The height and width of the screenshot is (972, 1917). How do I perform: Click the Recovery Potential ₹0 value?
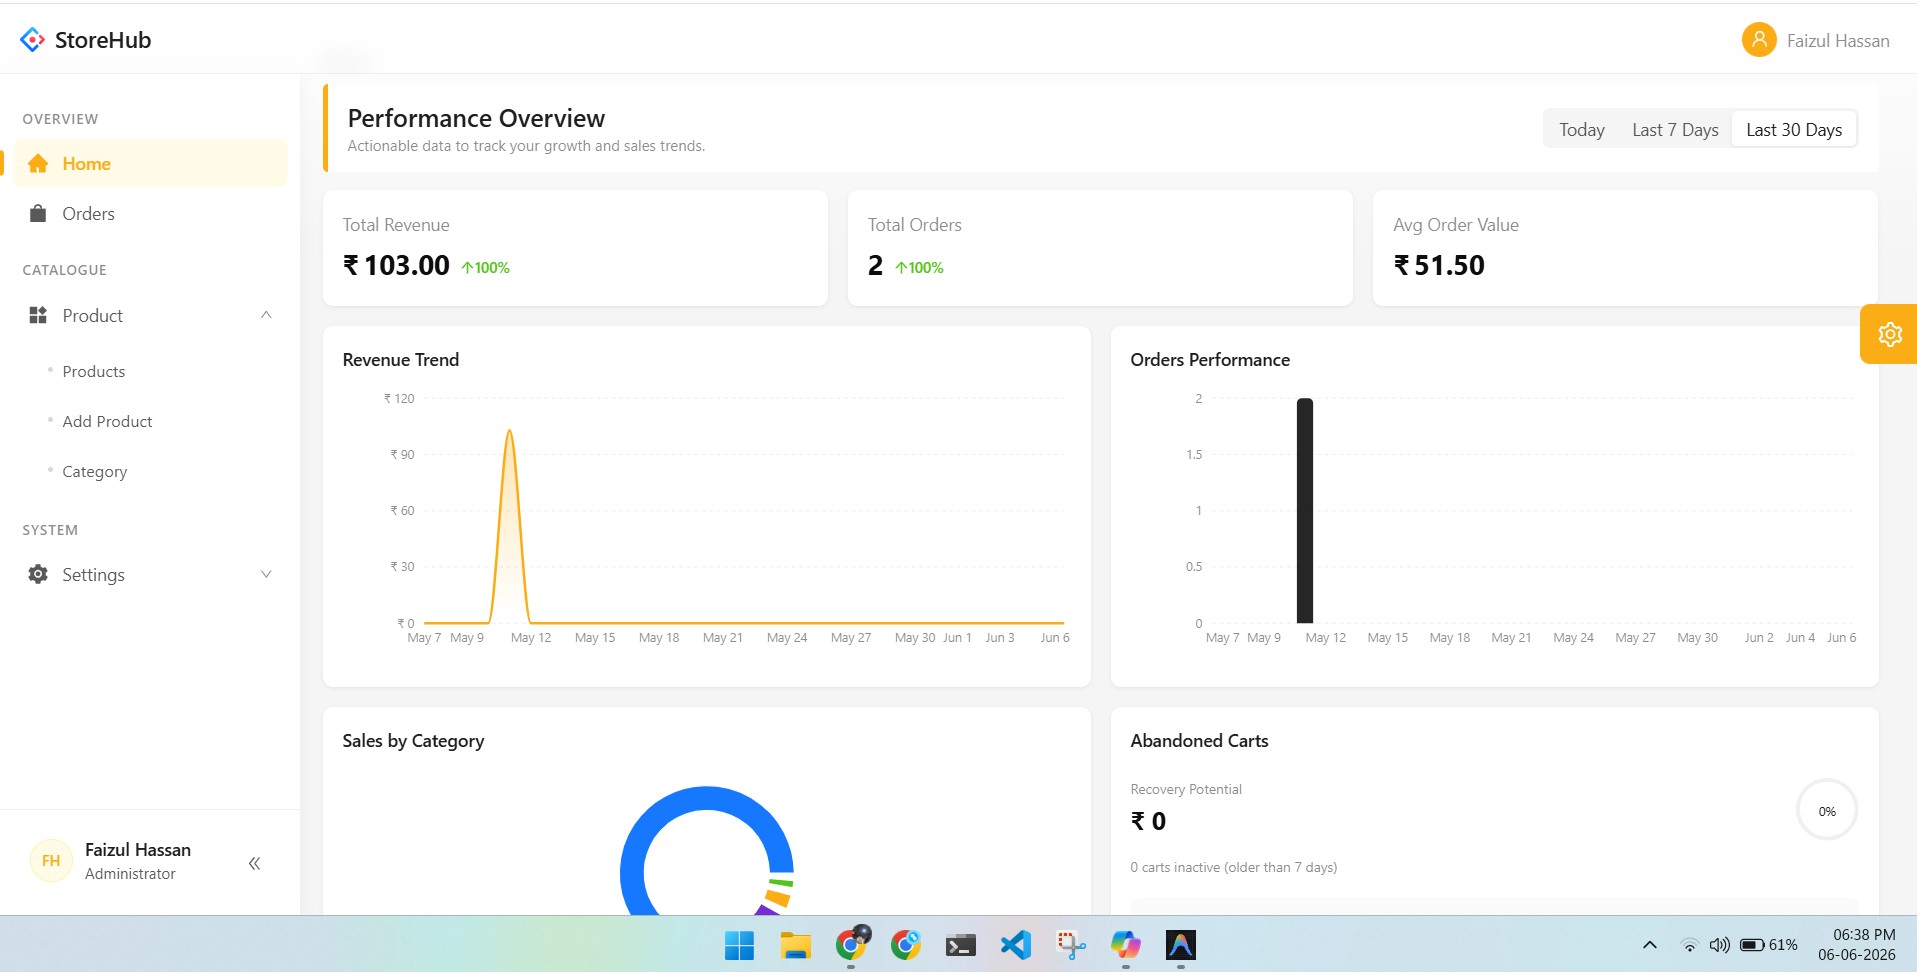pyautogui.click(x=1148, y=821)
